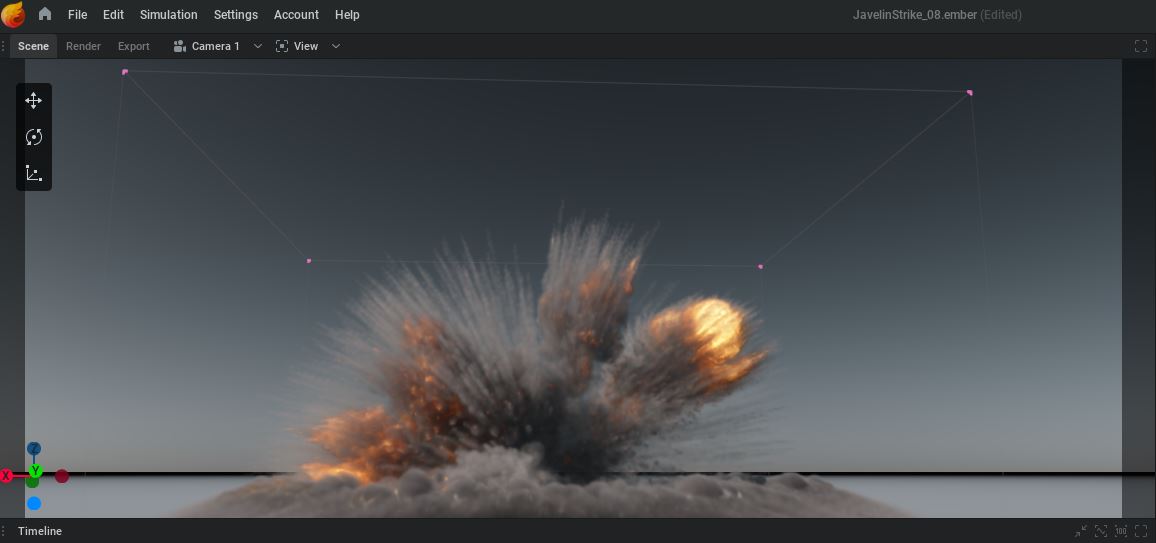The width and height of the screenshot is (1156, 543).
Task: Collapse the Timeline panel with inward-arrows icon
Action: point(1081,531)
